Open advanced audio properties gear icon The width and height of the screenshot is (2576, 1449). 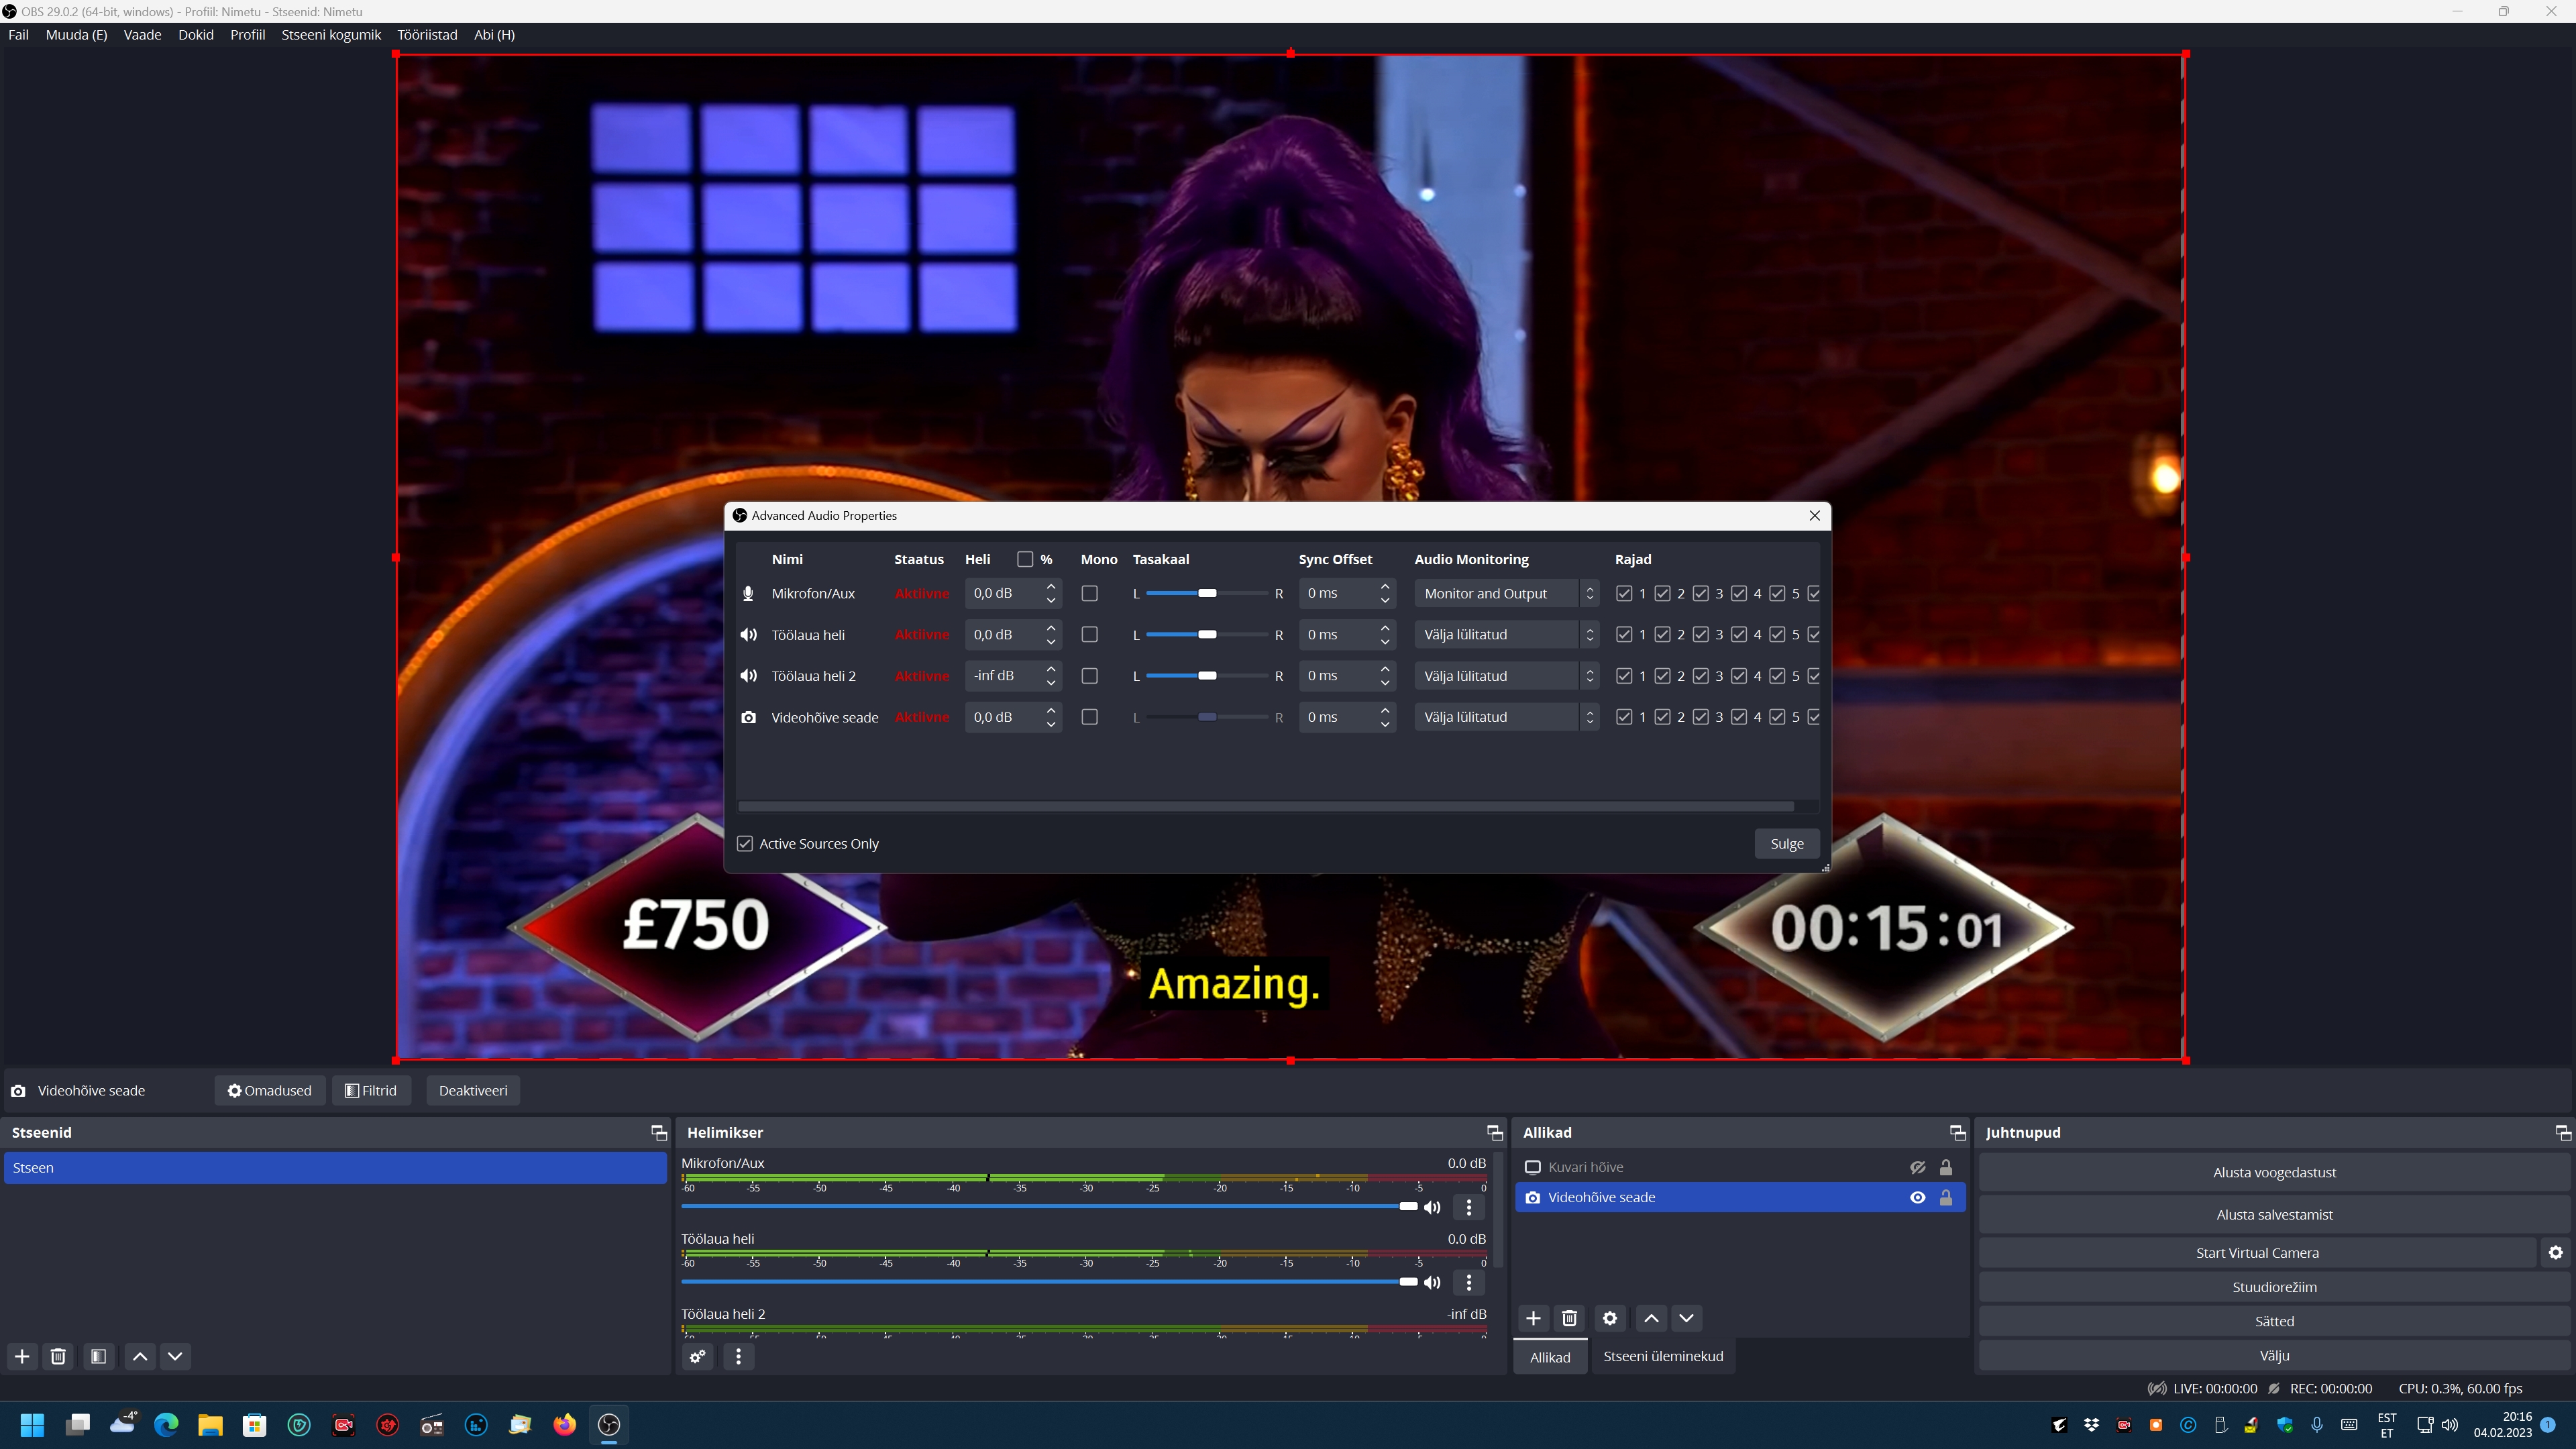[x=698, y=1356]
